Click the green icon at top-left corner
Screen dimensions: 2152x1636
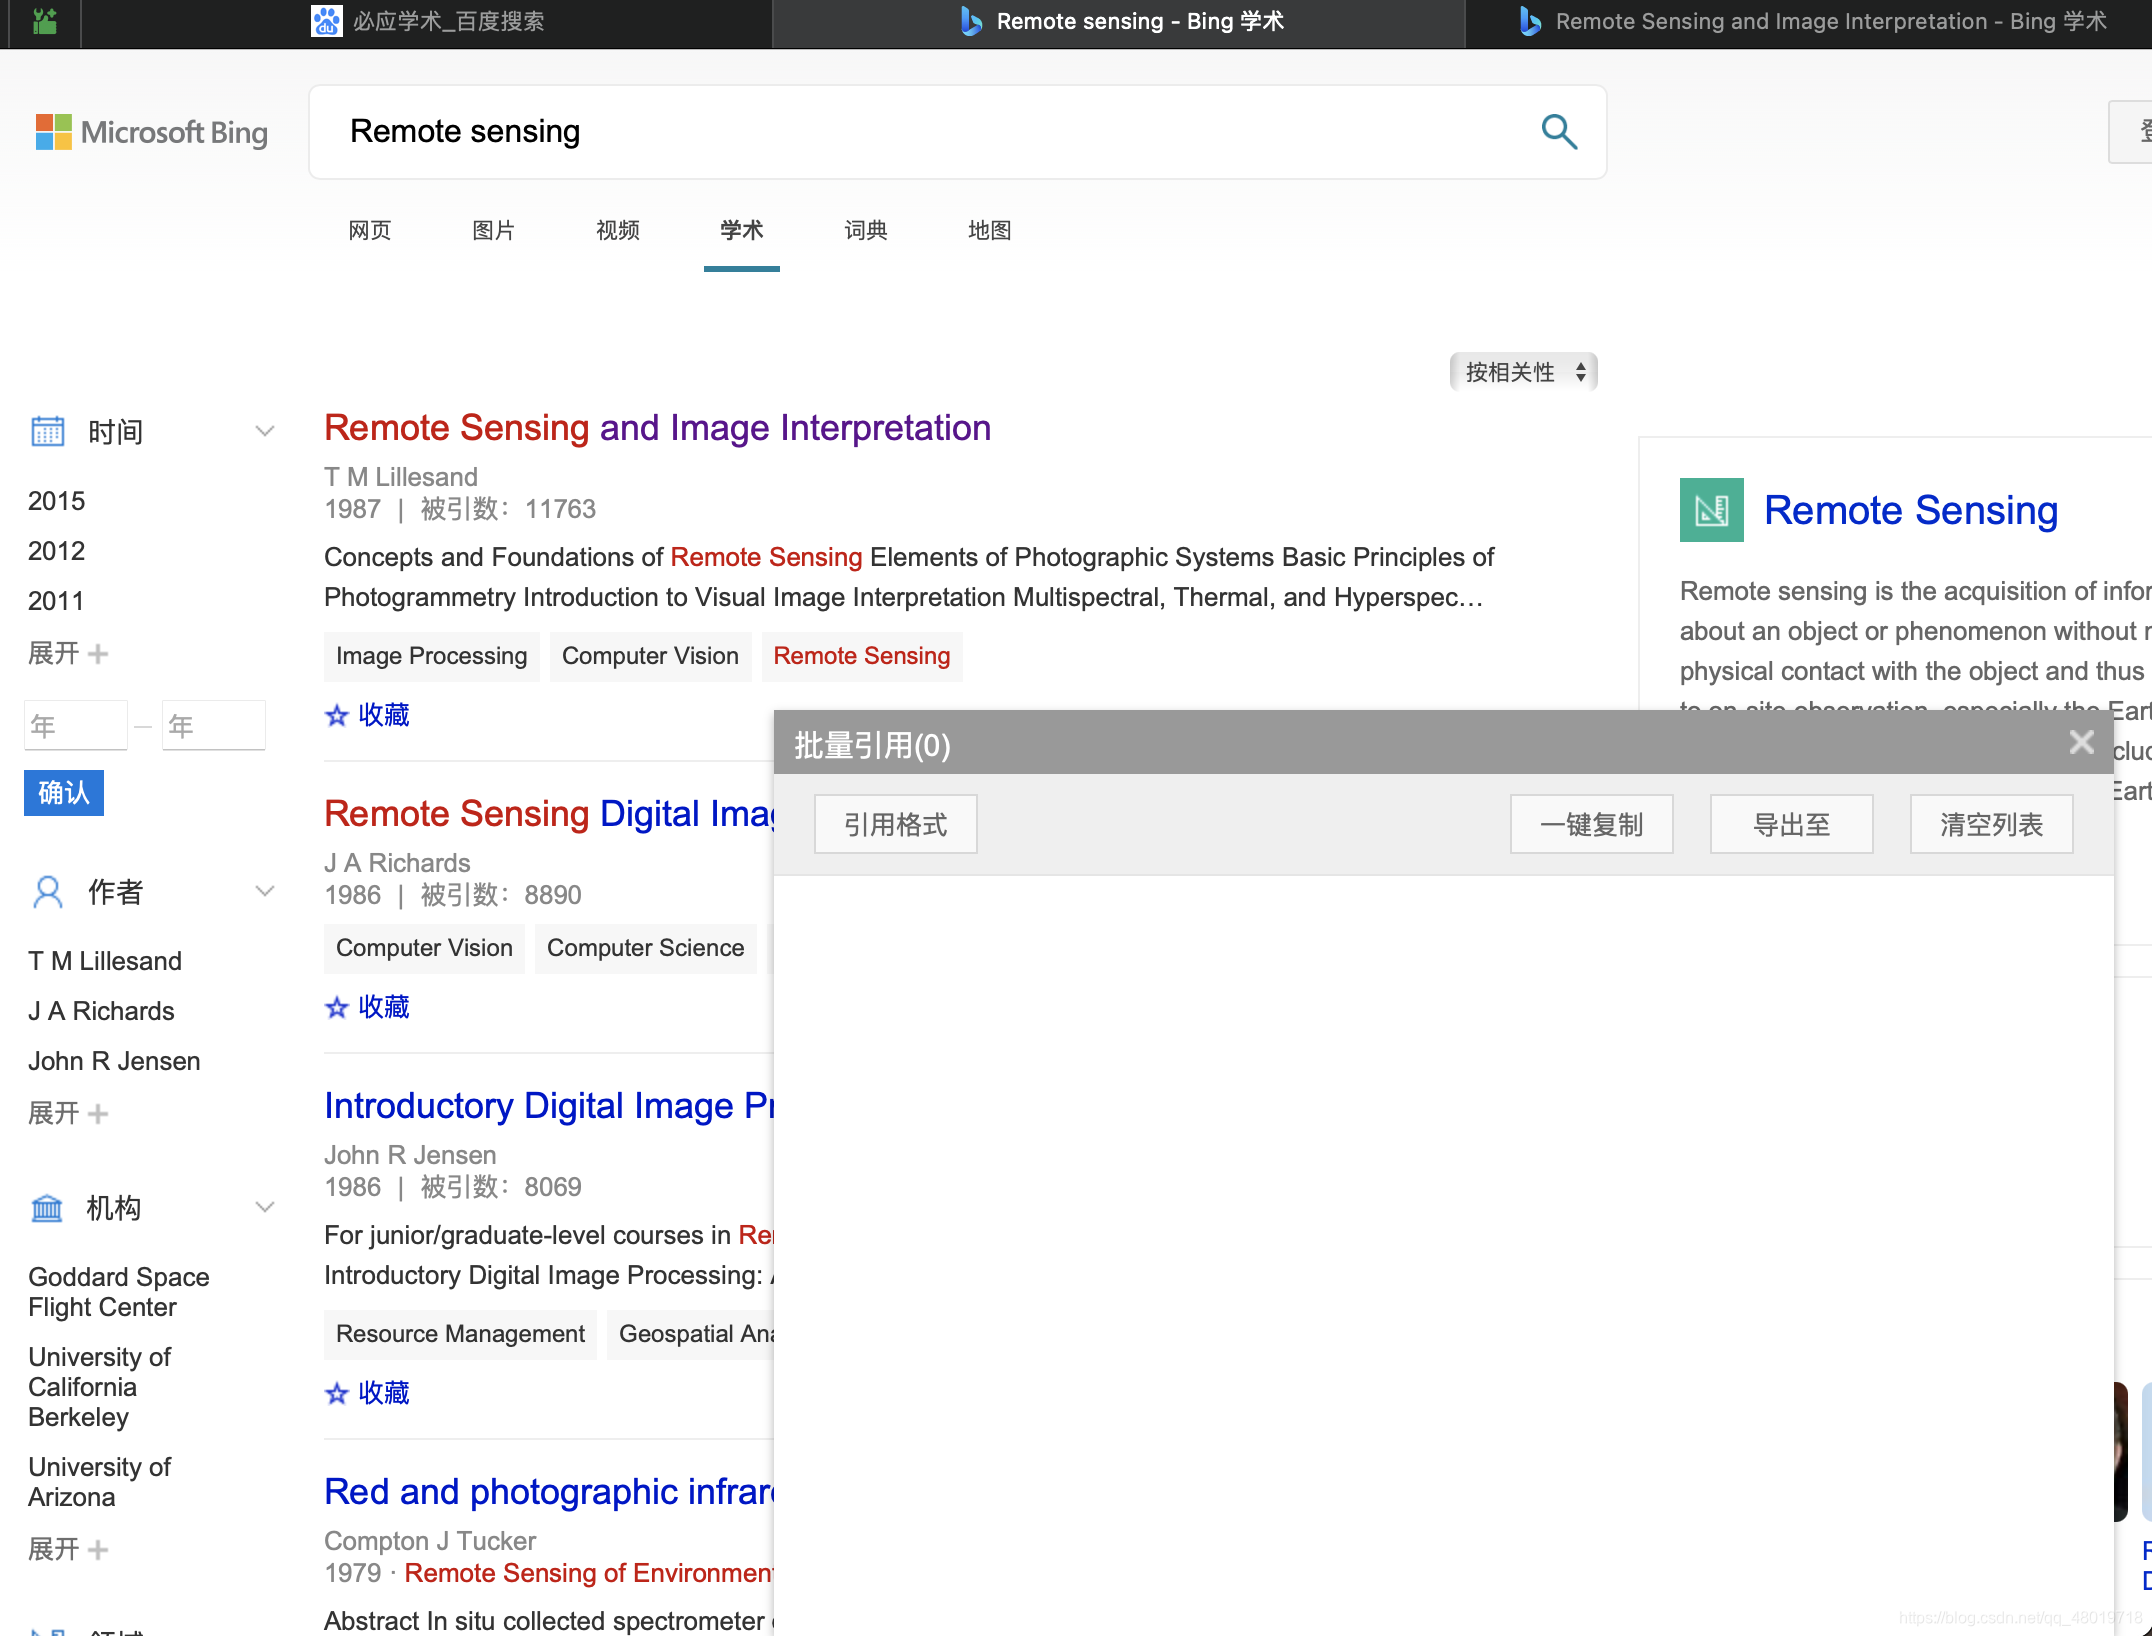44,21
